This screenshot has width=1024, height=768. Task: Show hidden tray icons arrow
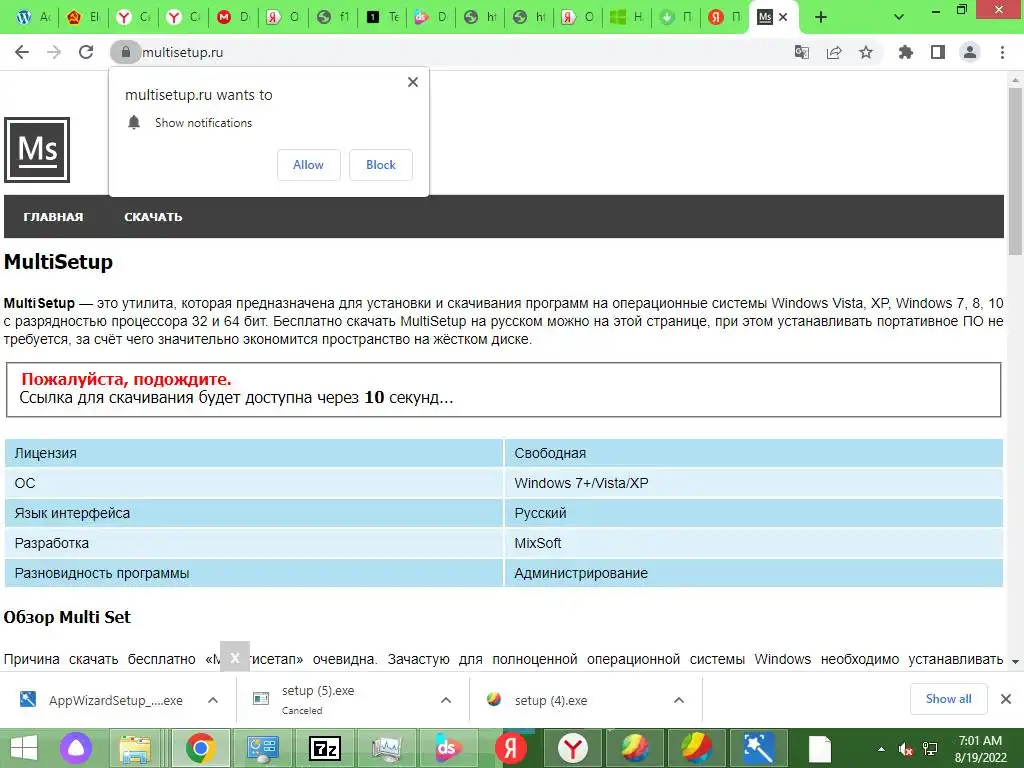pos(881,749)
